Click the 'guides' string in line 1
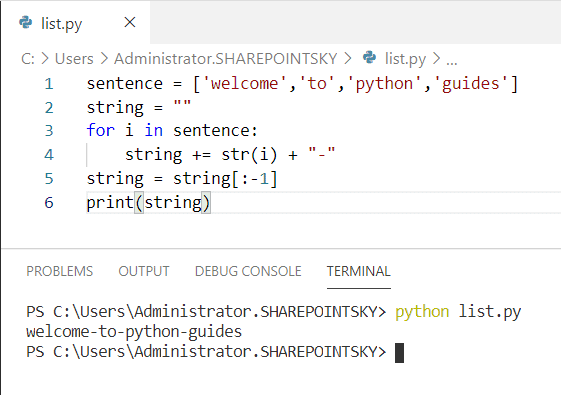The height and width of the screenshot is (395, 561). 470,84
